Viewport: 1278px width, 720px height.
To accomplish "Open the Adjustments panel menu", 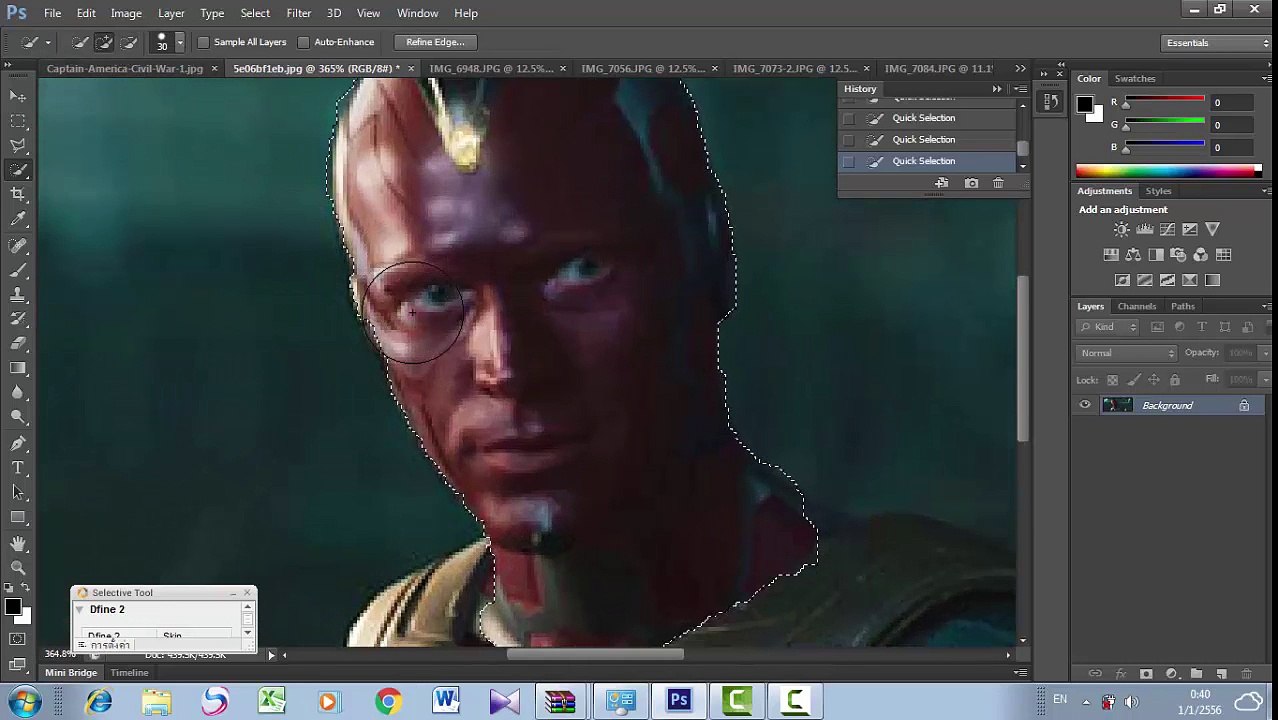I will pyautogui.click(x=1267, y=191).
